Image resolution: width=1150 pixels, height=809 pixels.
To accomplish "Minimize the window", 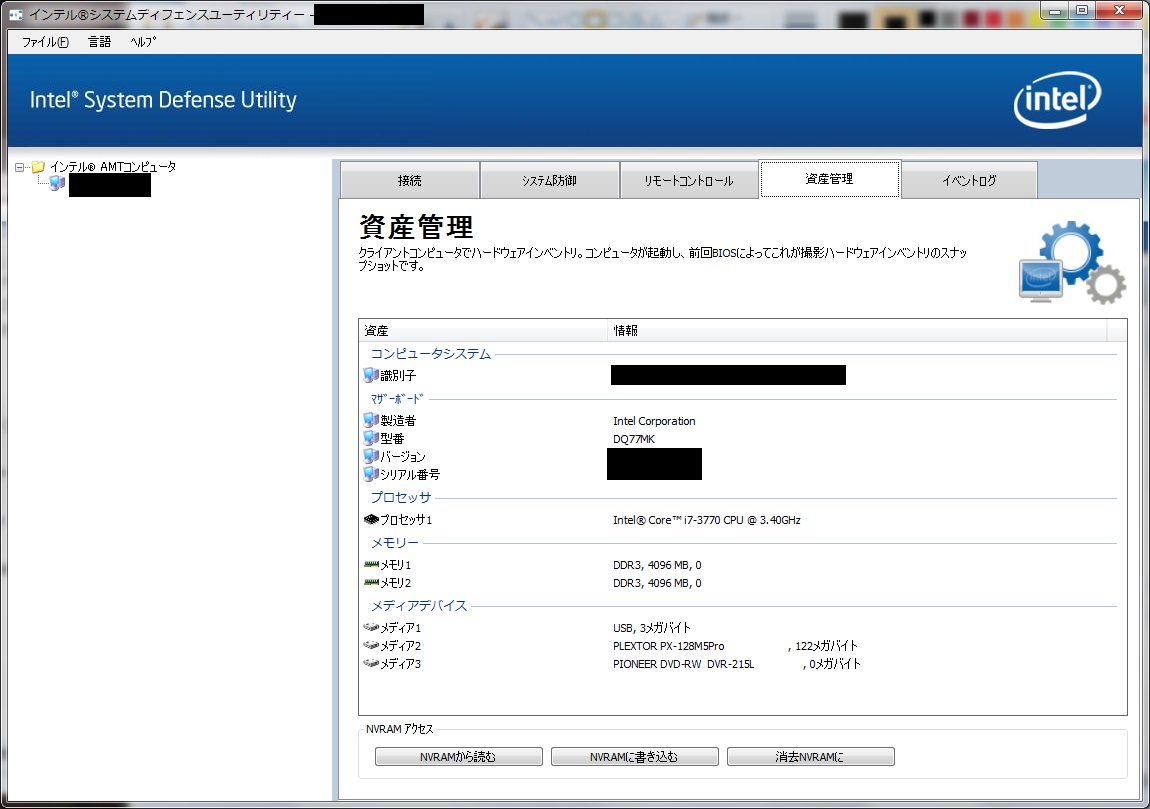I will coord(1055,10).
